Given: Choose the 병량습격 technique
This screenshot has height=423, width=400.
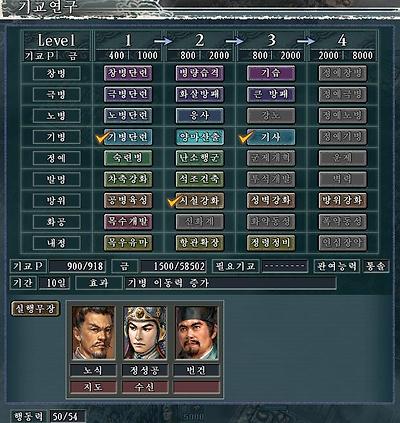Looking at the screenshot, I should click(x=200, y=73).
